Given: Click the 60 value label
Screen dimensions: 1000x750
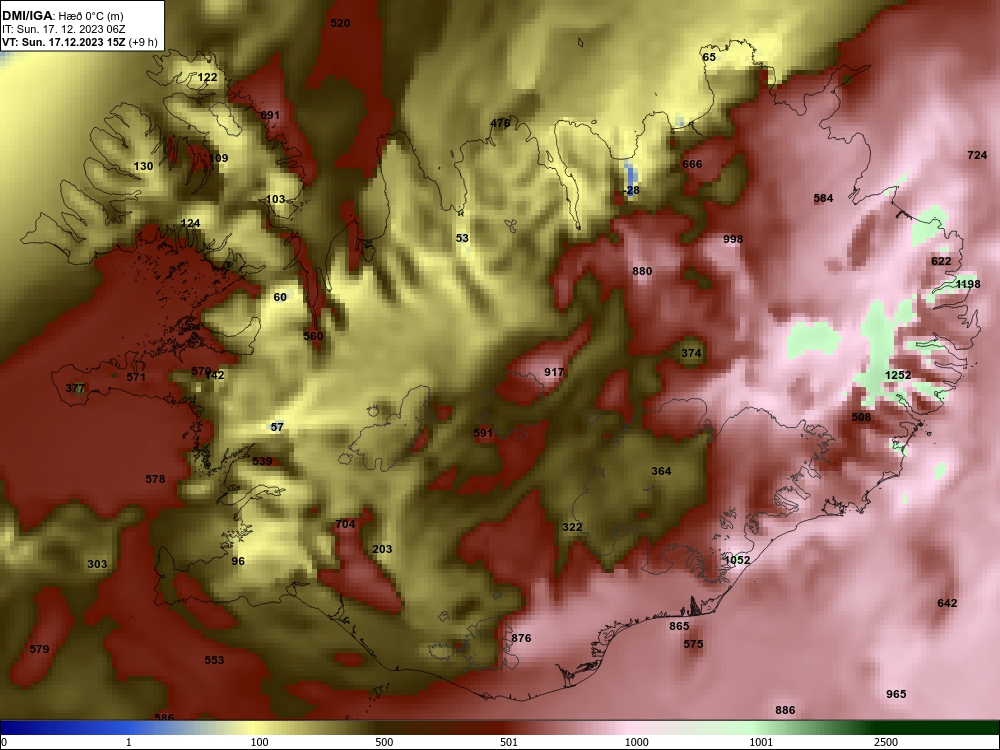Looking at the screenshot, I should (281, 297).
